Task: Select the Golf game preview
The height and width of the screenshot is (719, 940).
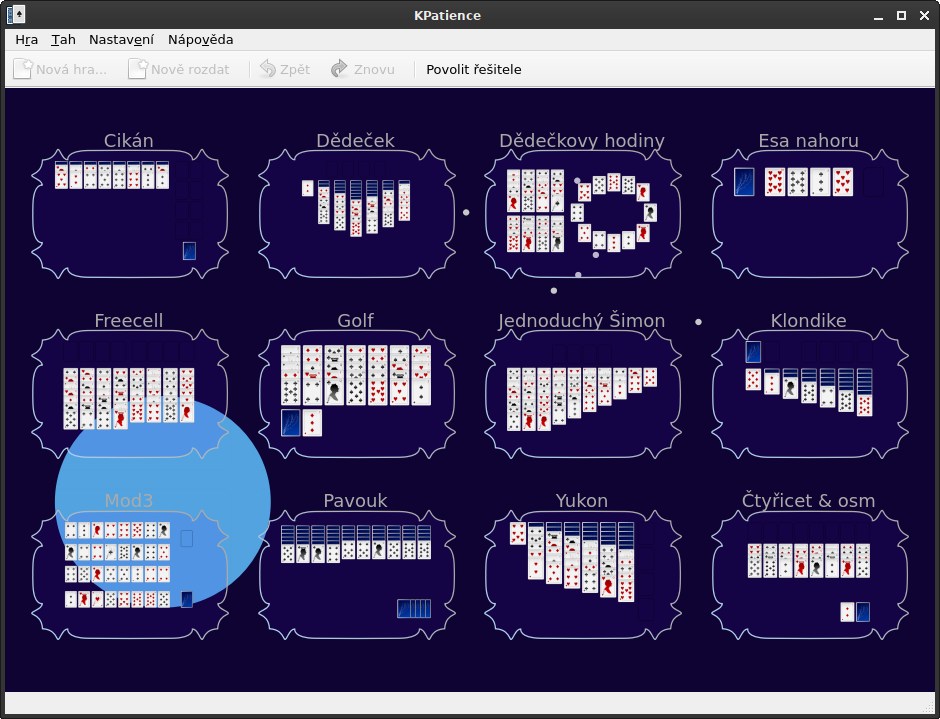Action: (x=356, y=394)
